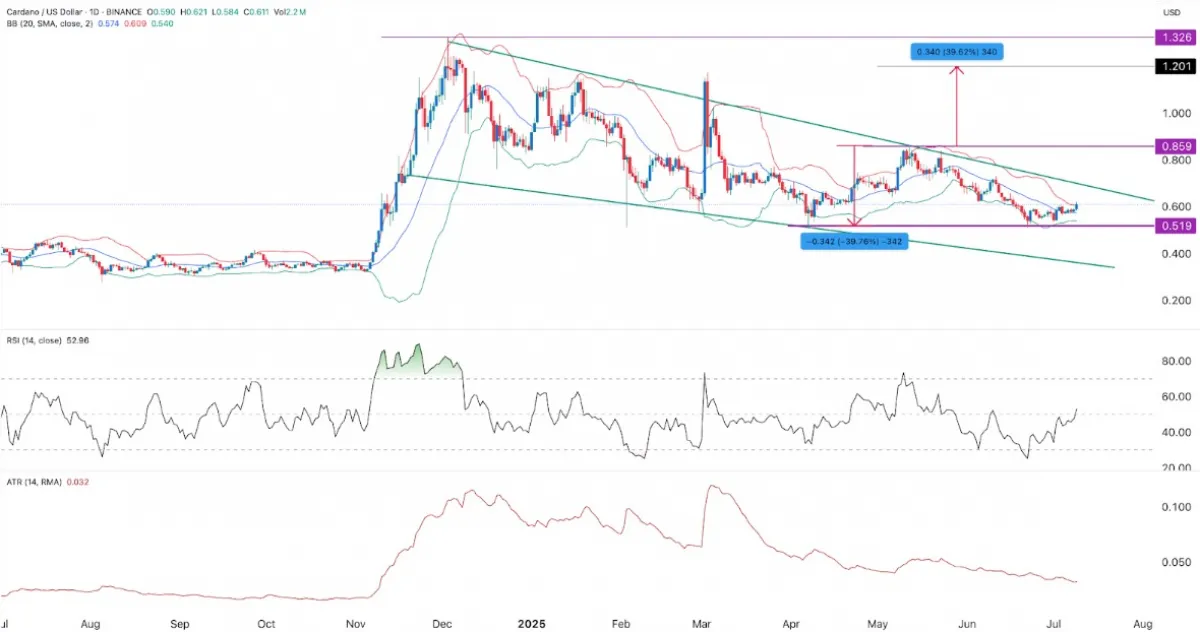The width and height of the screenshot is (1200, 632).
Task: Click the 52.96 RSI current value
Action: [x=77, y=339]
